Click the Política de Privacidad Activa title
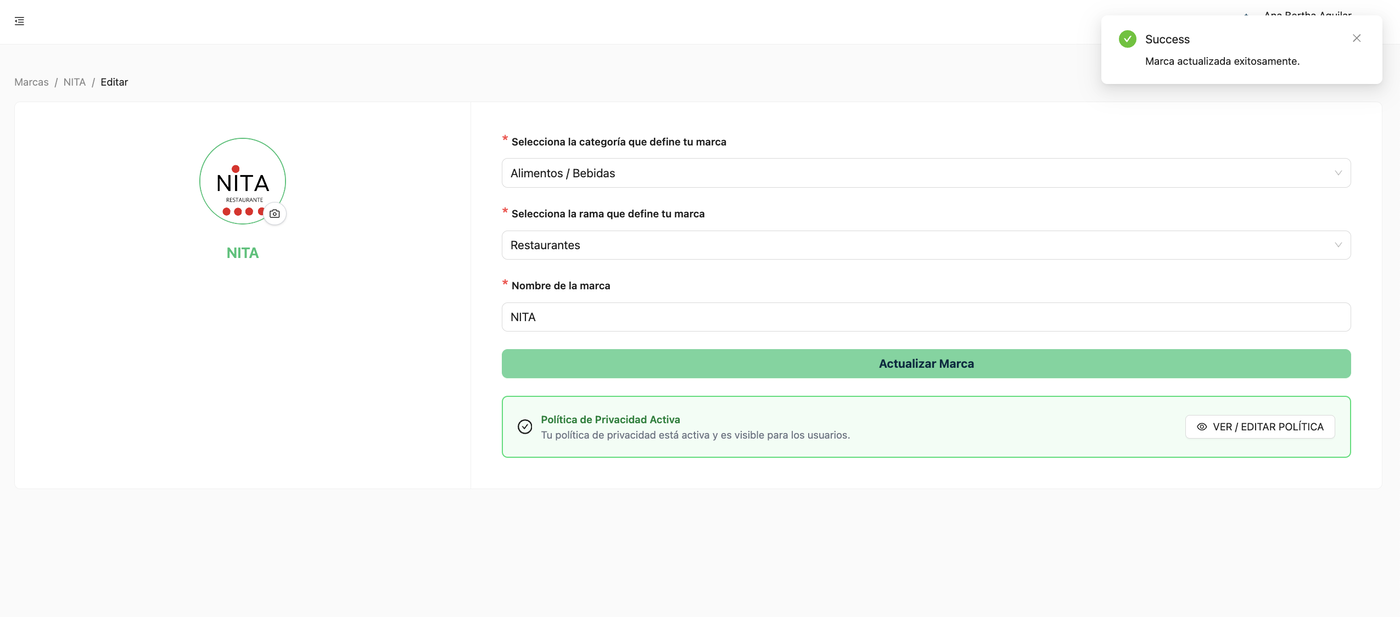The image size is (1400, 617). pyautogui.click(x=610, y=420)
